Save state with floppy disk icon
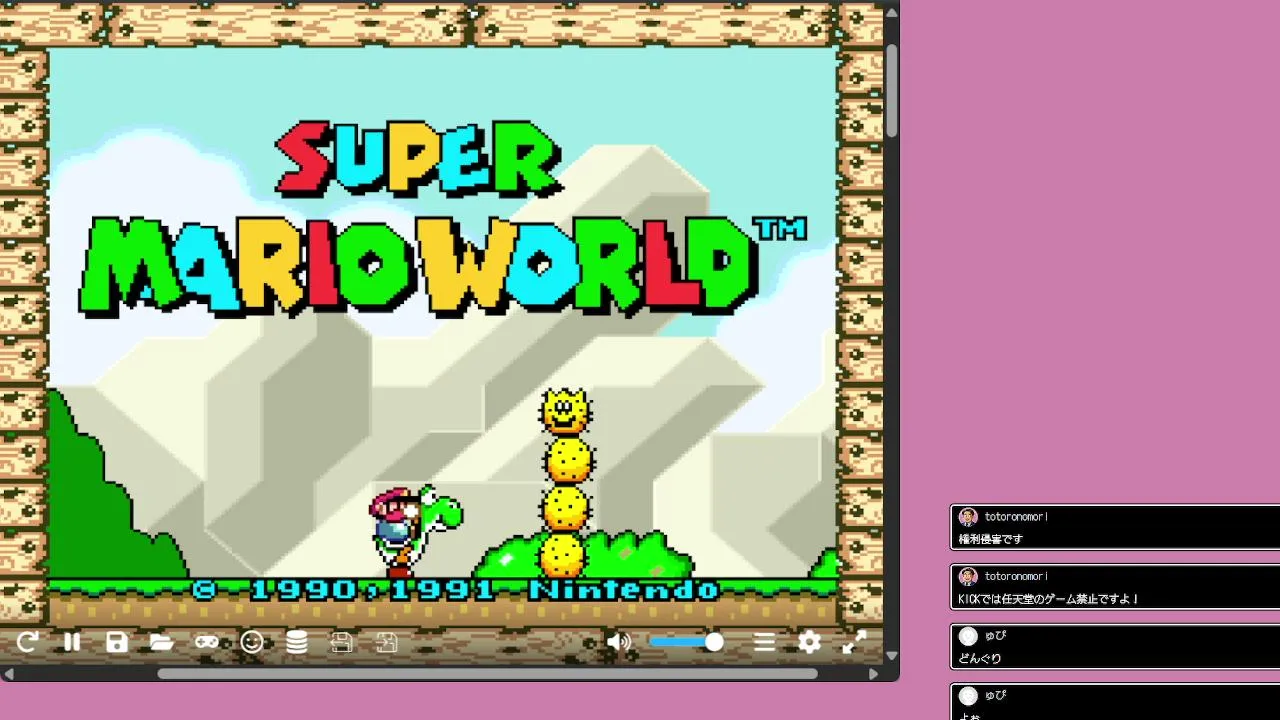The height and width of the screenshot is (720, 1280). pos(117,642)
